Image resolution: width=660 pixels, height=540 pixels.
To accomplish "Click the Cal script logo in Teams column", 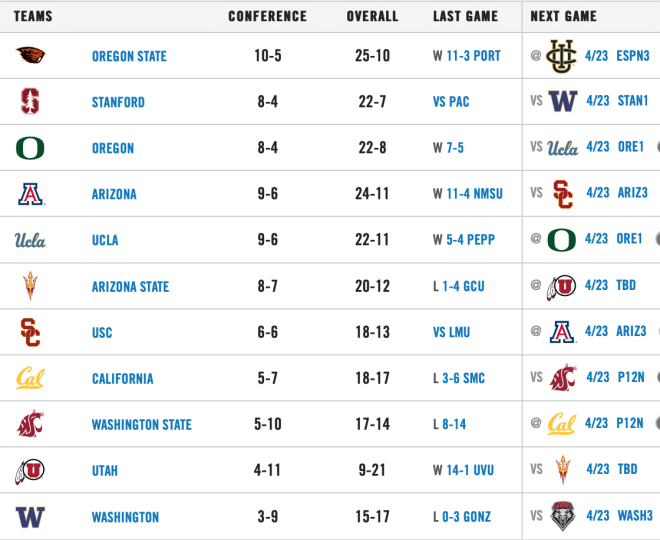I will point(30,378).
